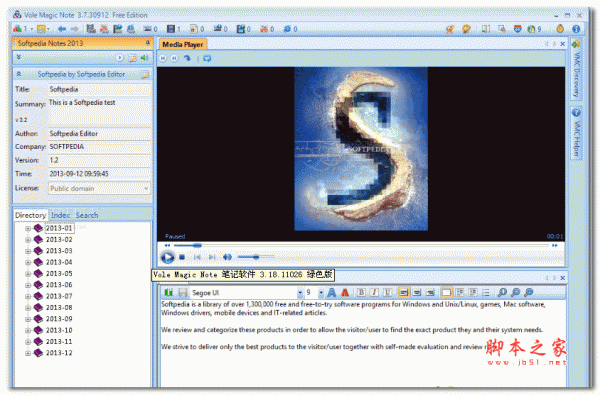This screenshot has width=600, height=395.
Task: Click the rewind arrows left of seek bar
Action: click(x=167, y=245)
